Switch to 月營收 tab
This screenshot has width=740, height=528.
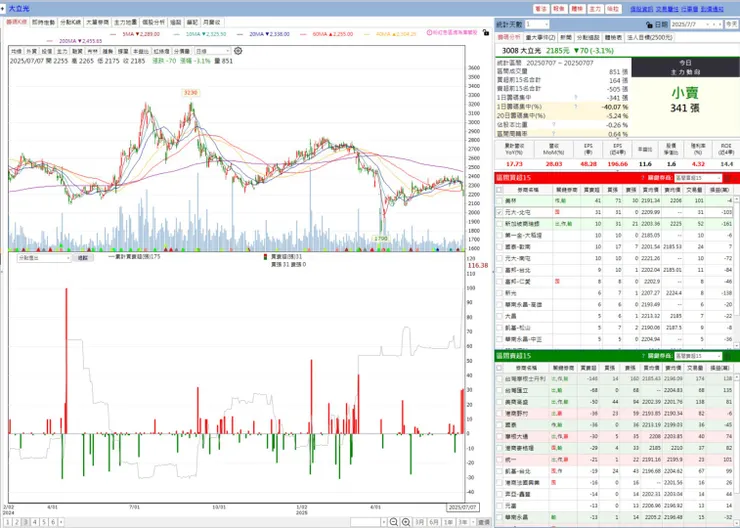point(211,22)
